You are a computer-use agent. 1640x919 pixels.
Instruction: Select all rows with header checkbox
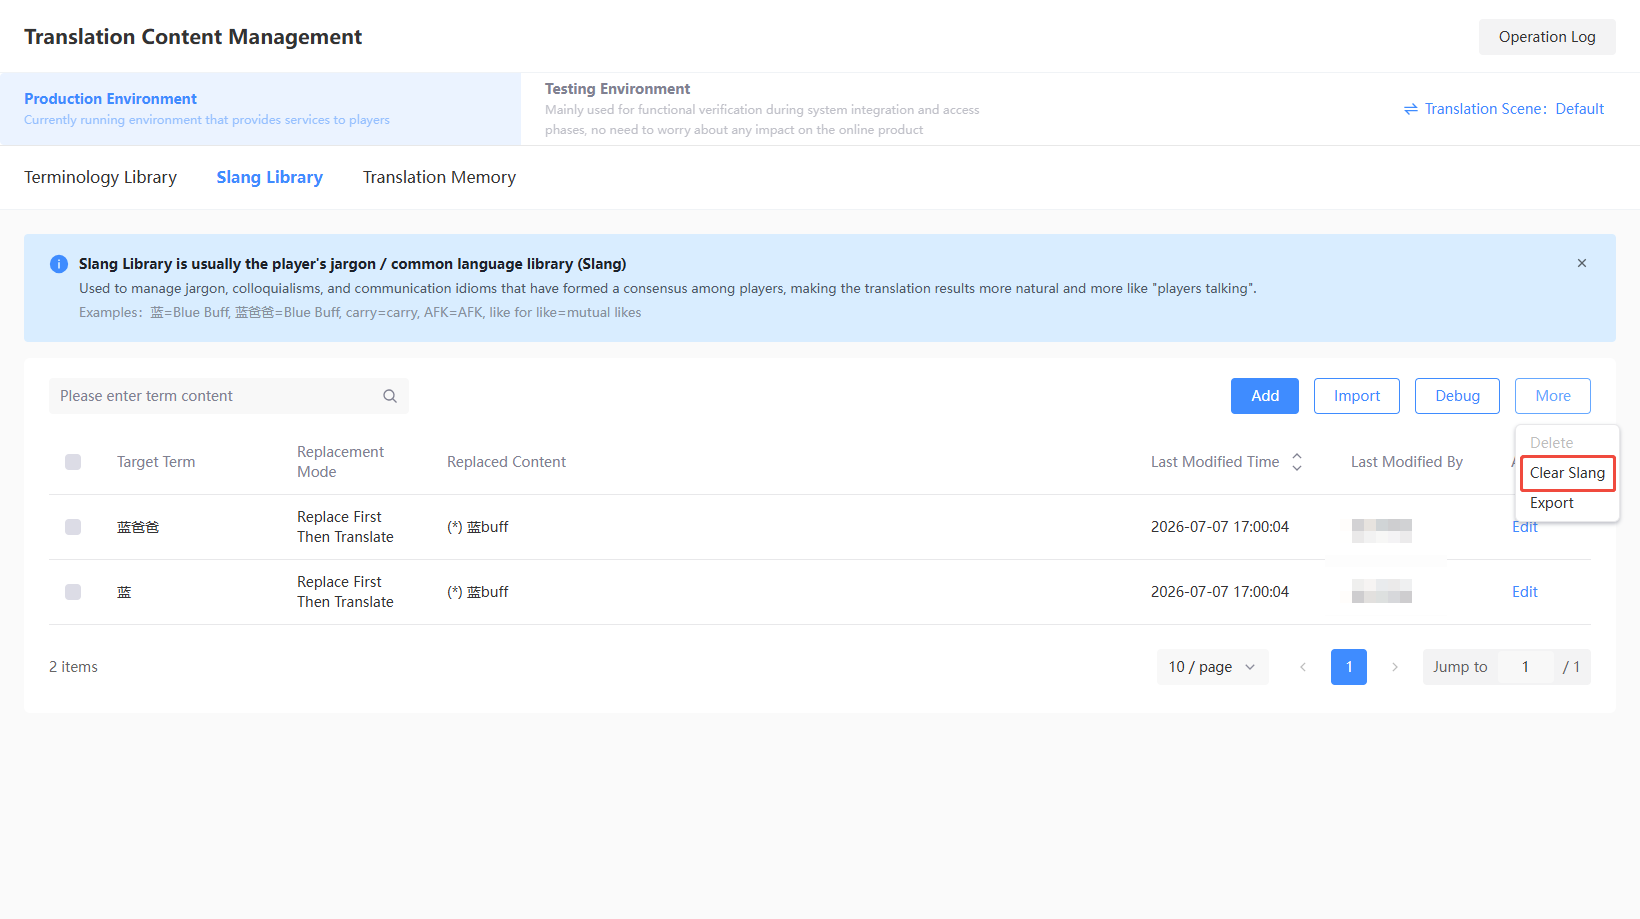tap(73, 462)
